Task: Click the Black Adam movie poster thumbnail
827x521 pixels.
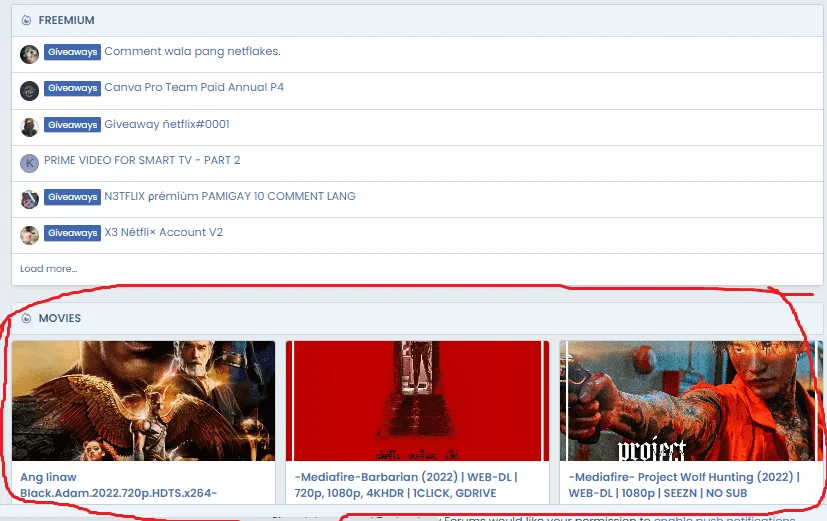Action: (143, 401)
